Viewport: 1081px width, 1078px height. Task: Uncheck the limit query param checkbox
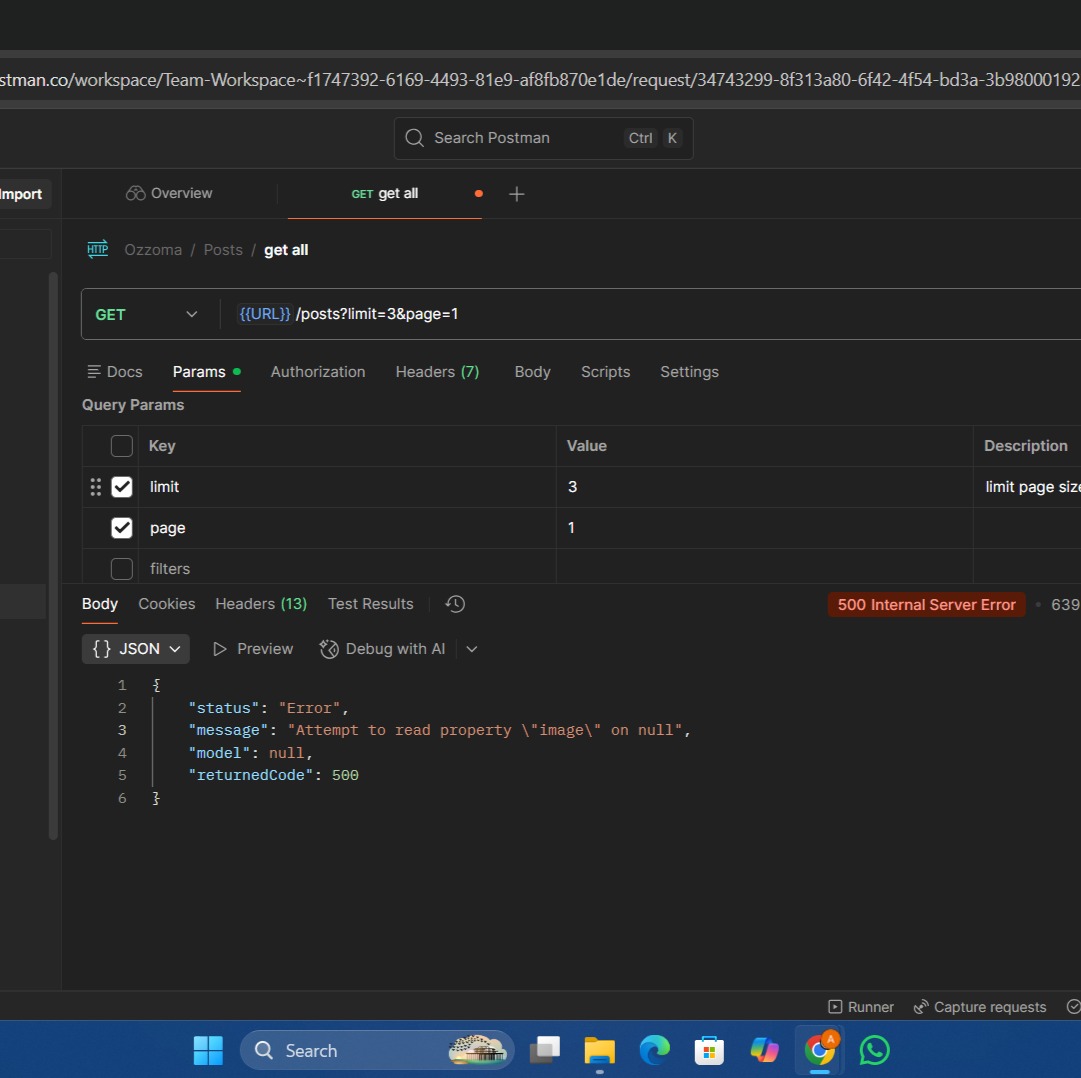[x=122, y=487]
